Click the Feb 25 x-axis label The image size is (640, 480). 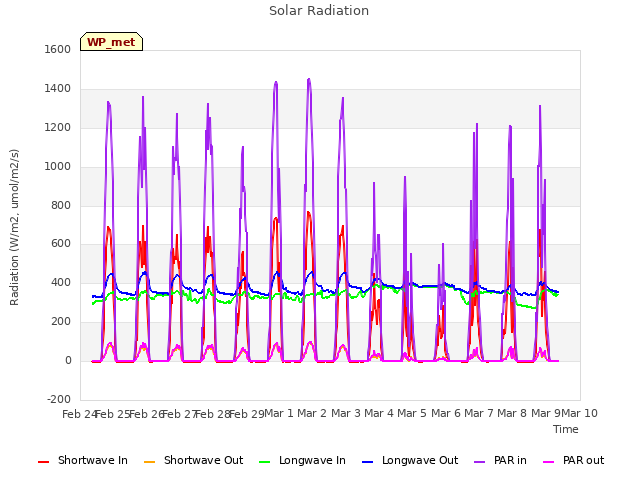click(x=113, y=414)
